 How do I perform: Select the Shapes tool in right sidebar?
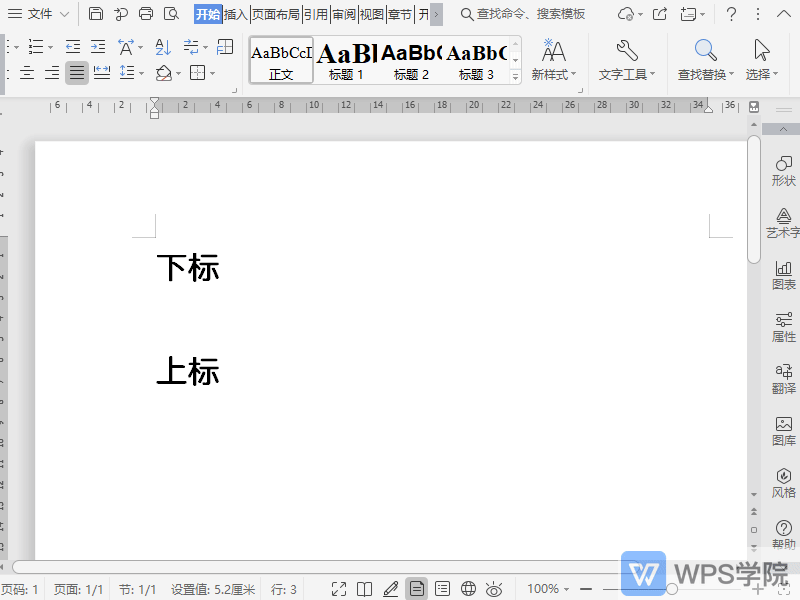click(781, 172)
